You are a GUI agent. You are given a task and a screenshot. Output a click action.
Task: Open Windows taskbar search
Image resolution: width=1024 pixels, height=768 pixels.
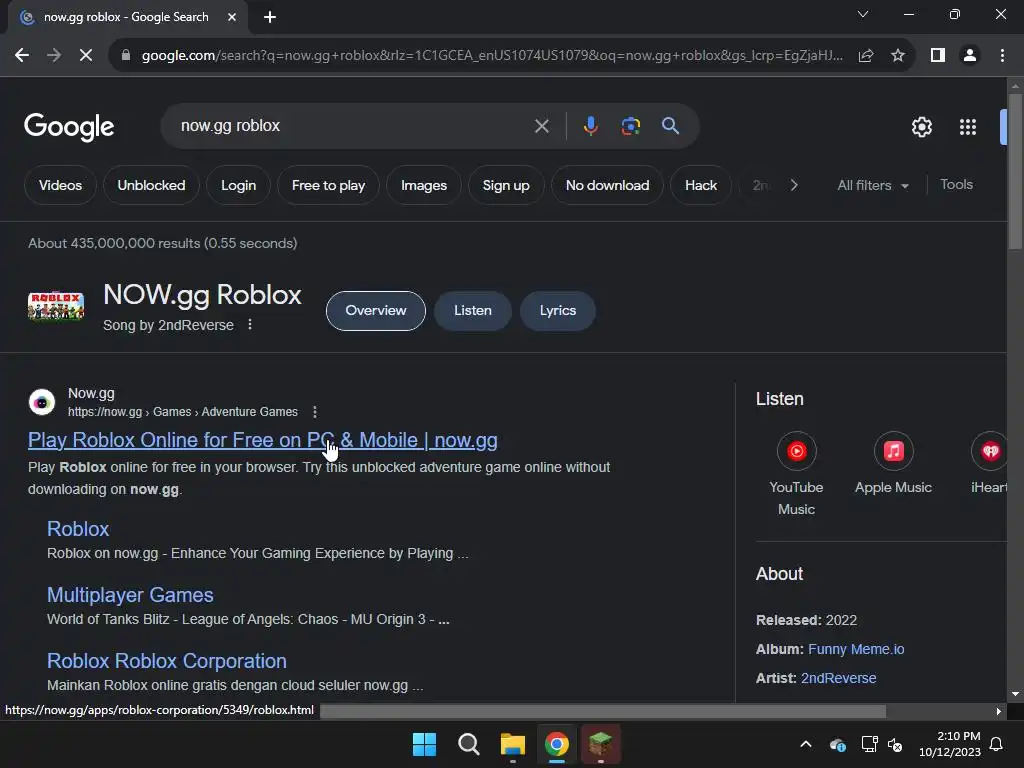pos(468,744)
